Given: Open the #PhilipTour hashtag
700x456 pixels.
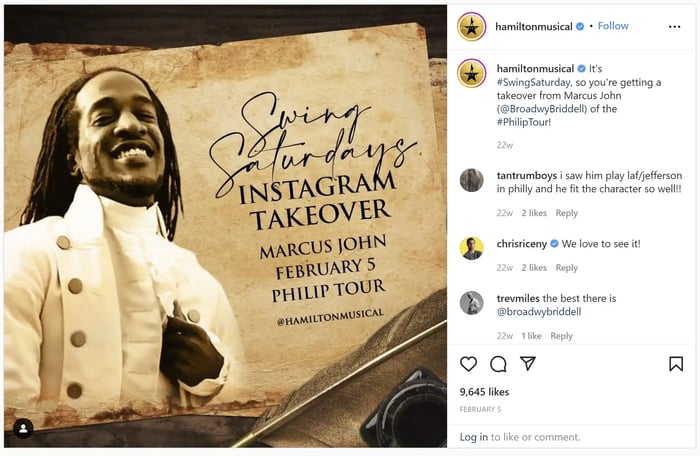Looking at the screenshot, I should [x=524, y=122].
